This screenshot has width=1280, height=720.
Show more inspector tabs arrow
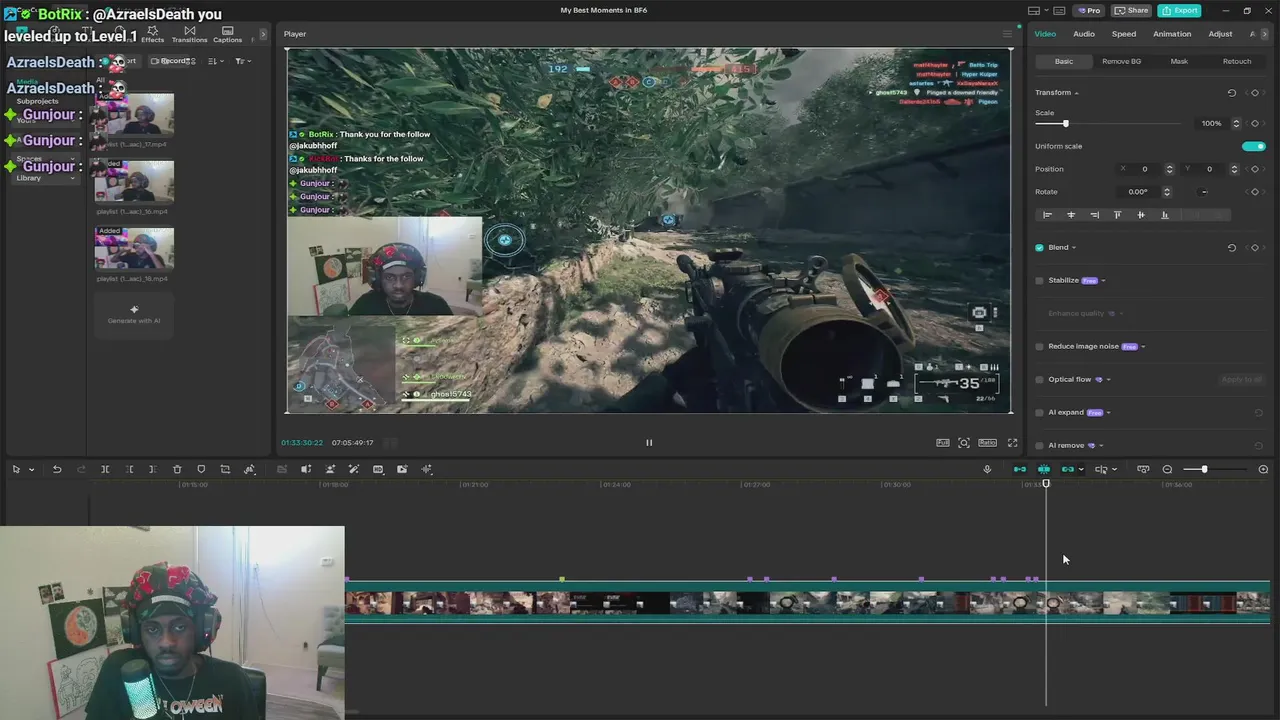1265,34
